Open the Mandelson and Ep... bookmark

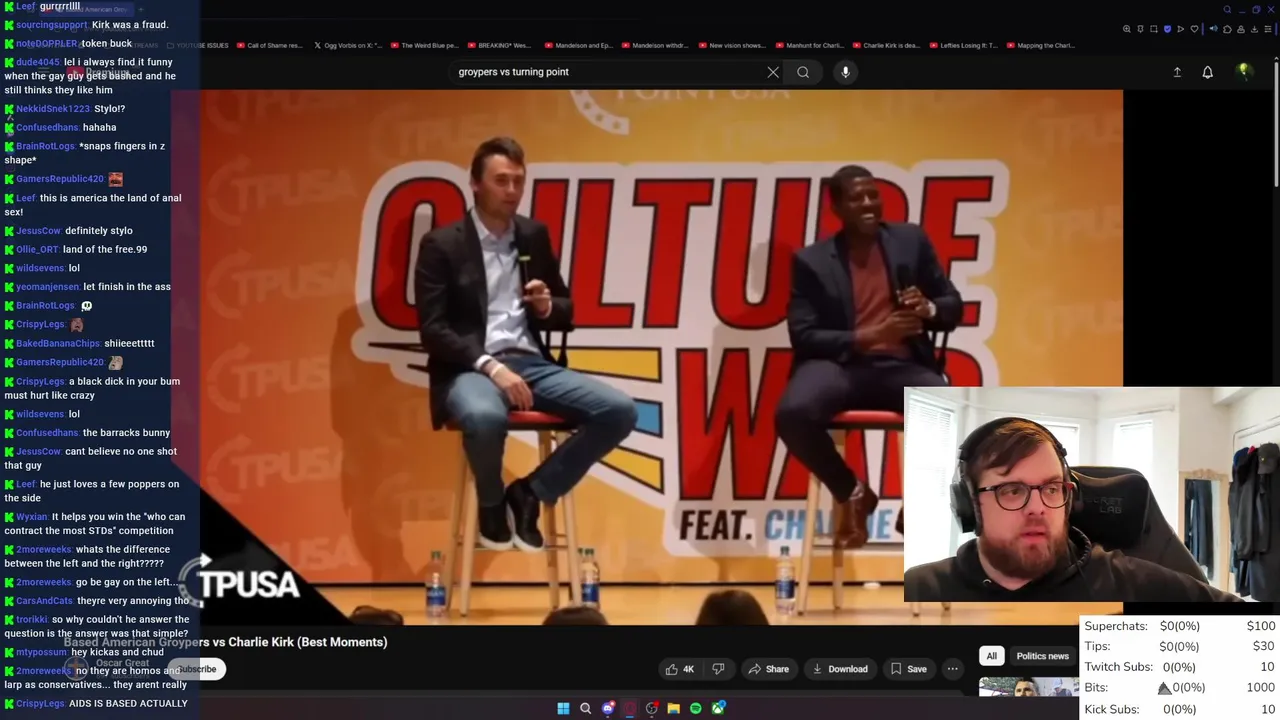[x=579, y=45]
